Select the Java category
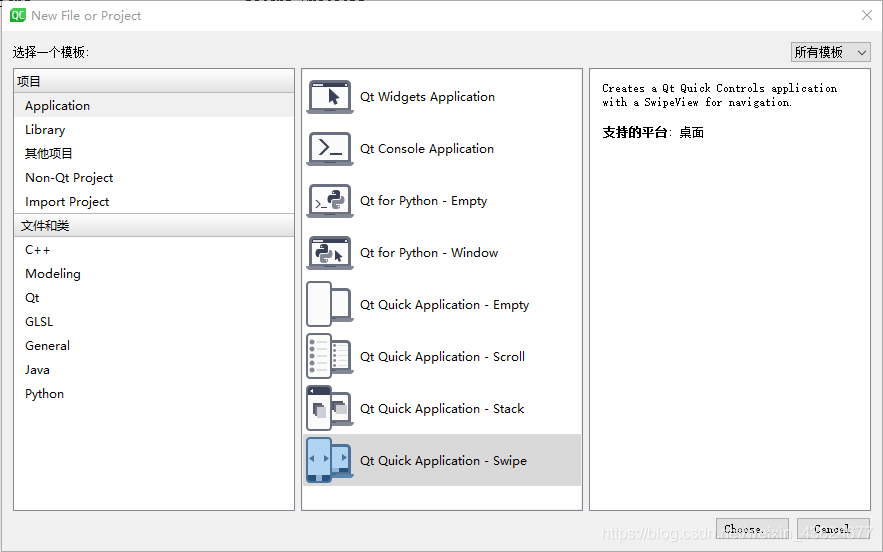Viewport: 883px width, 552px height. click(x=154, y=370)
